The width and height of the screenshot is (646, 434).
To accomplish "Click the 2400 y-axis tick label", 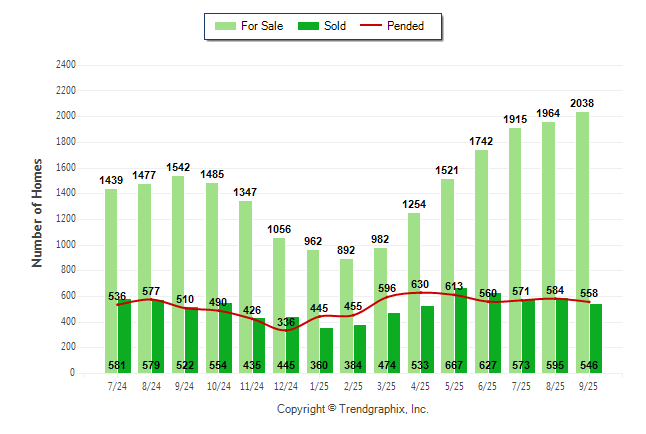I will [65, 64].
